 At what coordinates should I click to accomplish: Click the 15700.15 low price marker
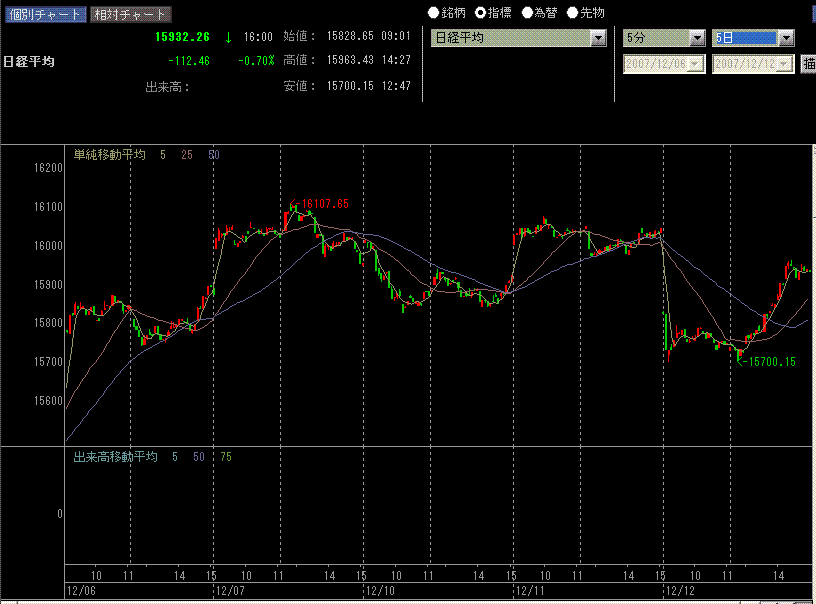click(x=769, y=362)
